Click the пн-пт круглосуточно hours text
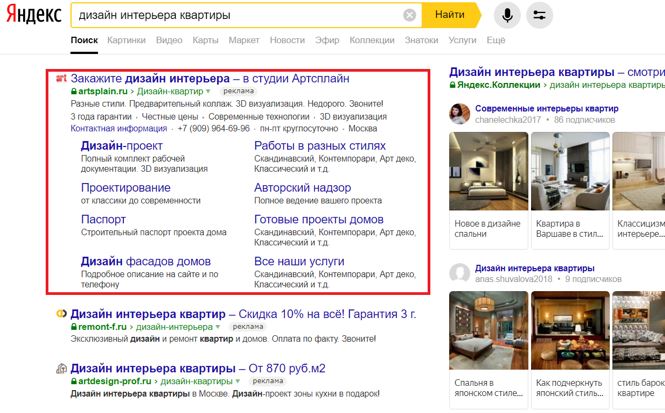This screenshot has width=665, height=413. [299, 128]
